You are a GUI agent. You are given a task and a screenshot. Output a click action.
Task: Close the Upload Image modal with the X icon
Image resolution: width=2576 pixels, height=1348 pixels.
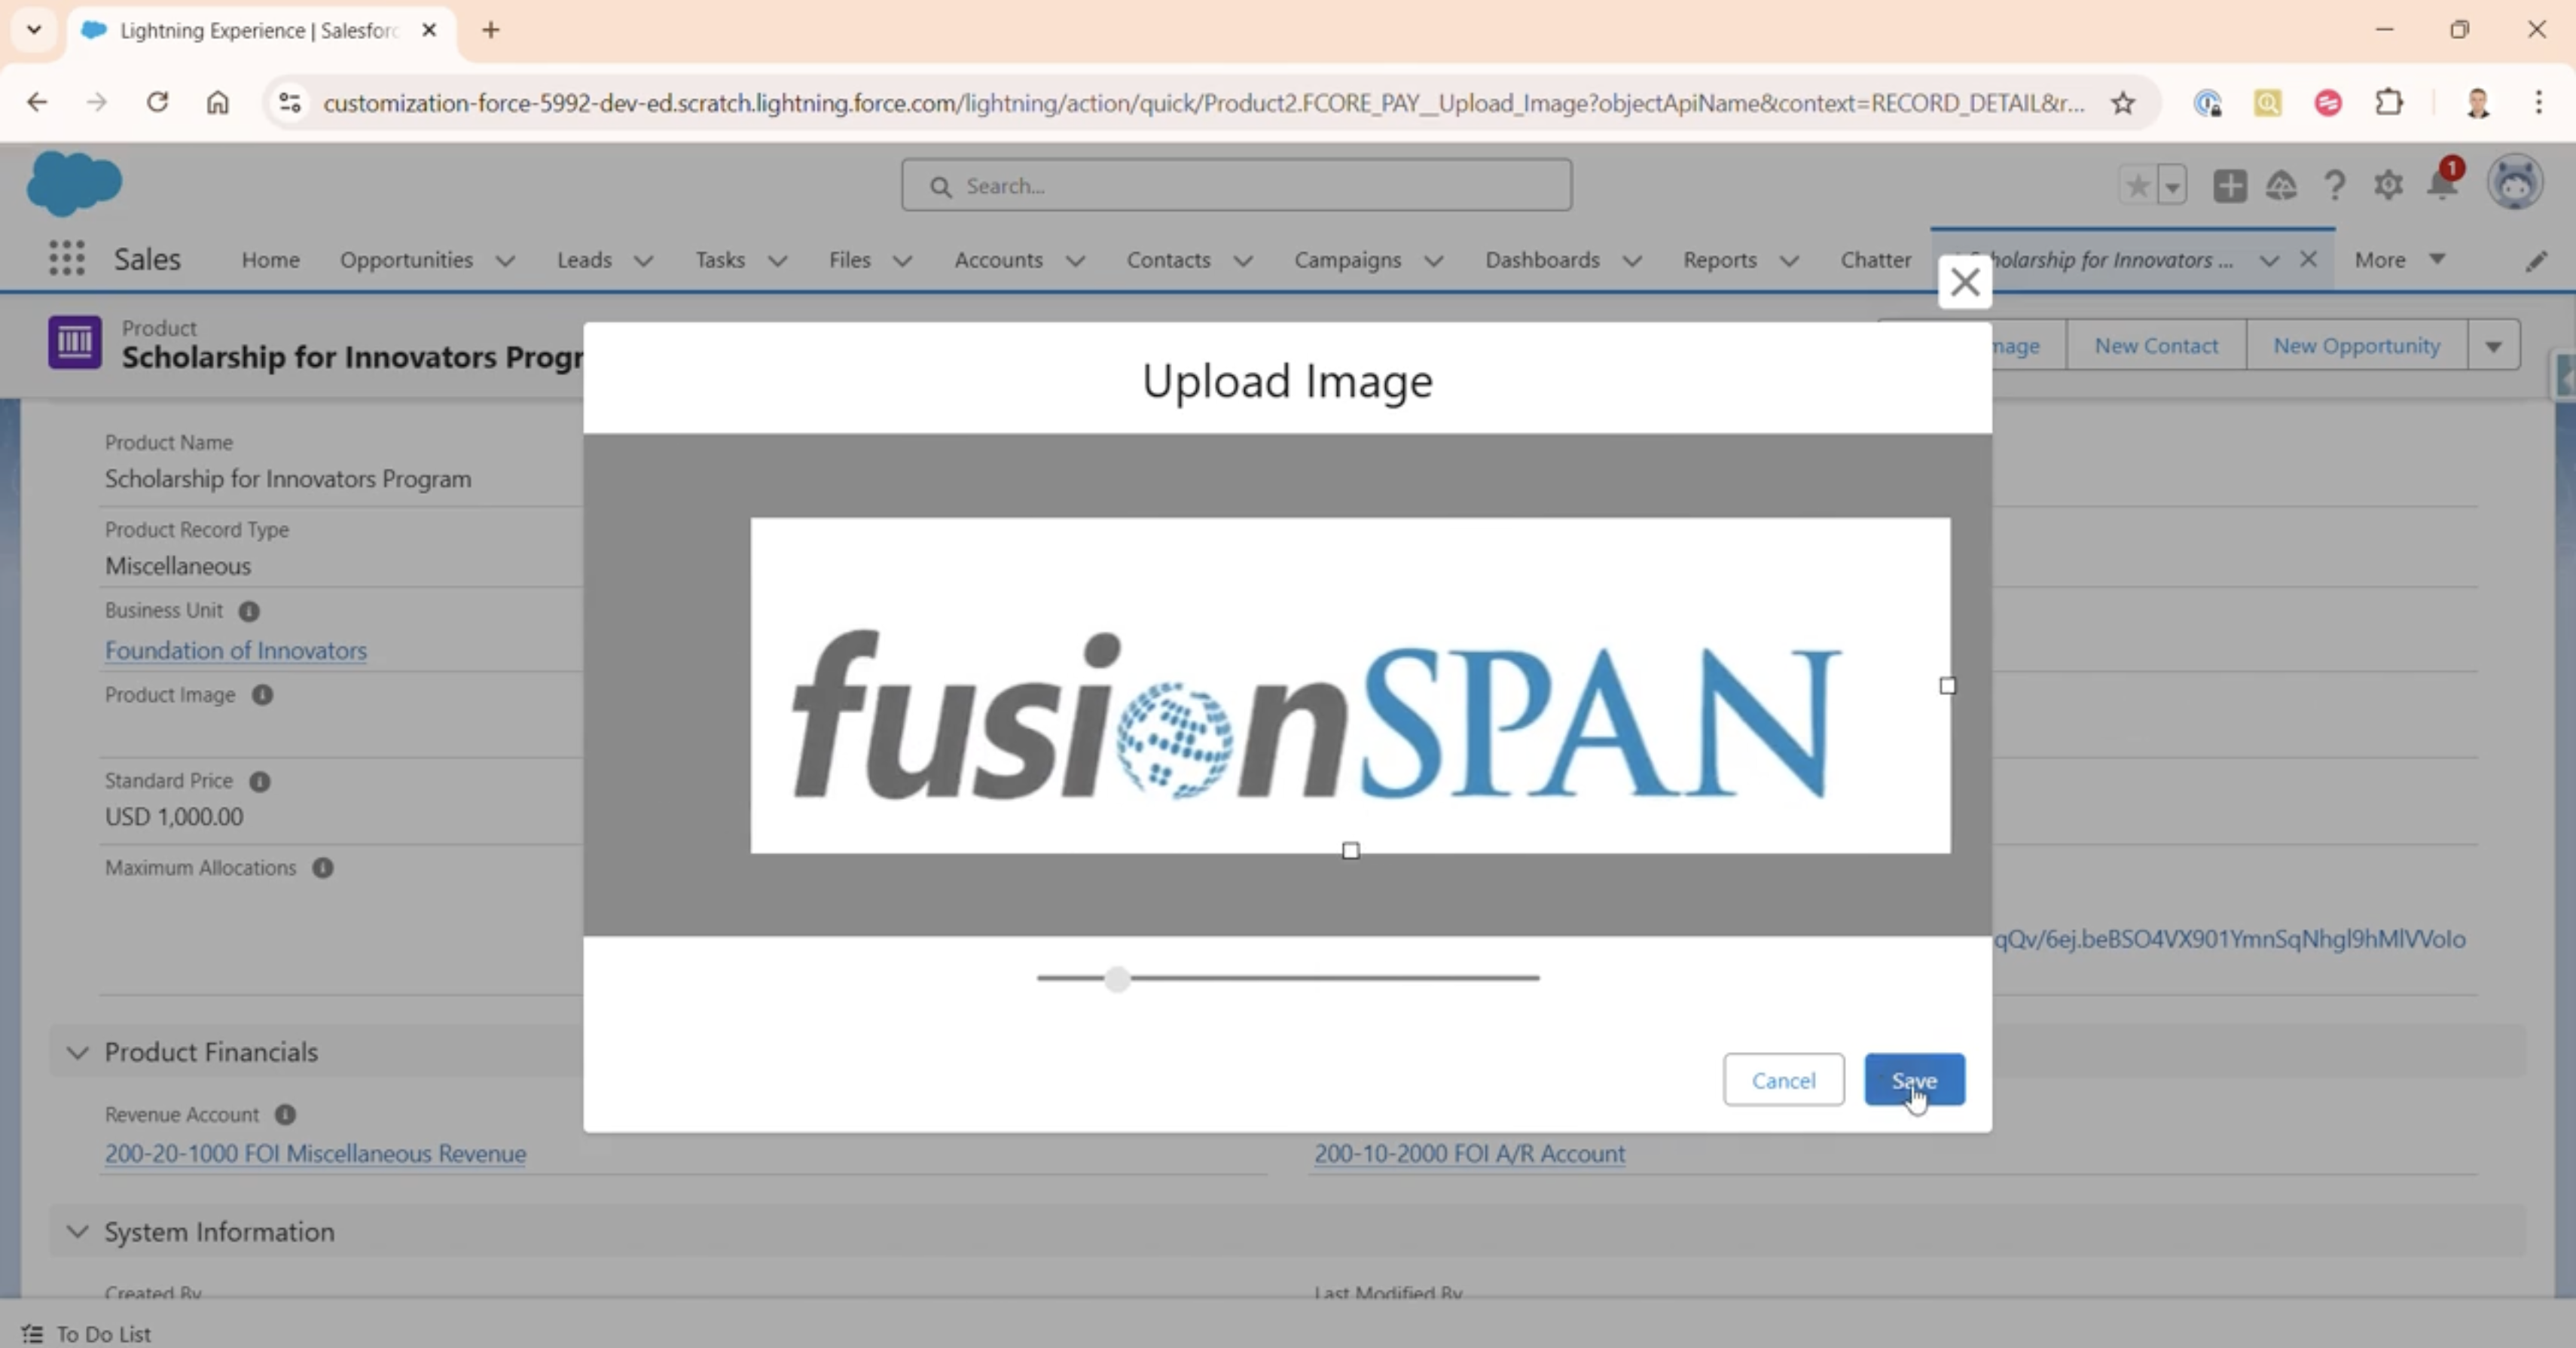(x=1965, y=282)
